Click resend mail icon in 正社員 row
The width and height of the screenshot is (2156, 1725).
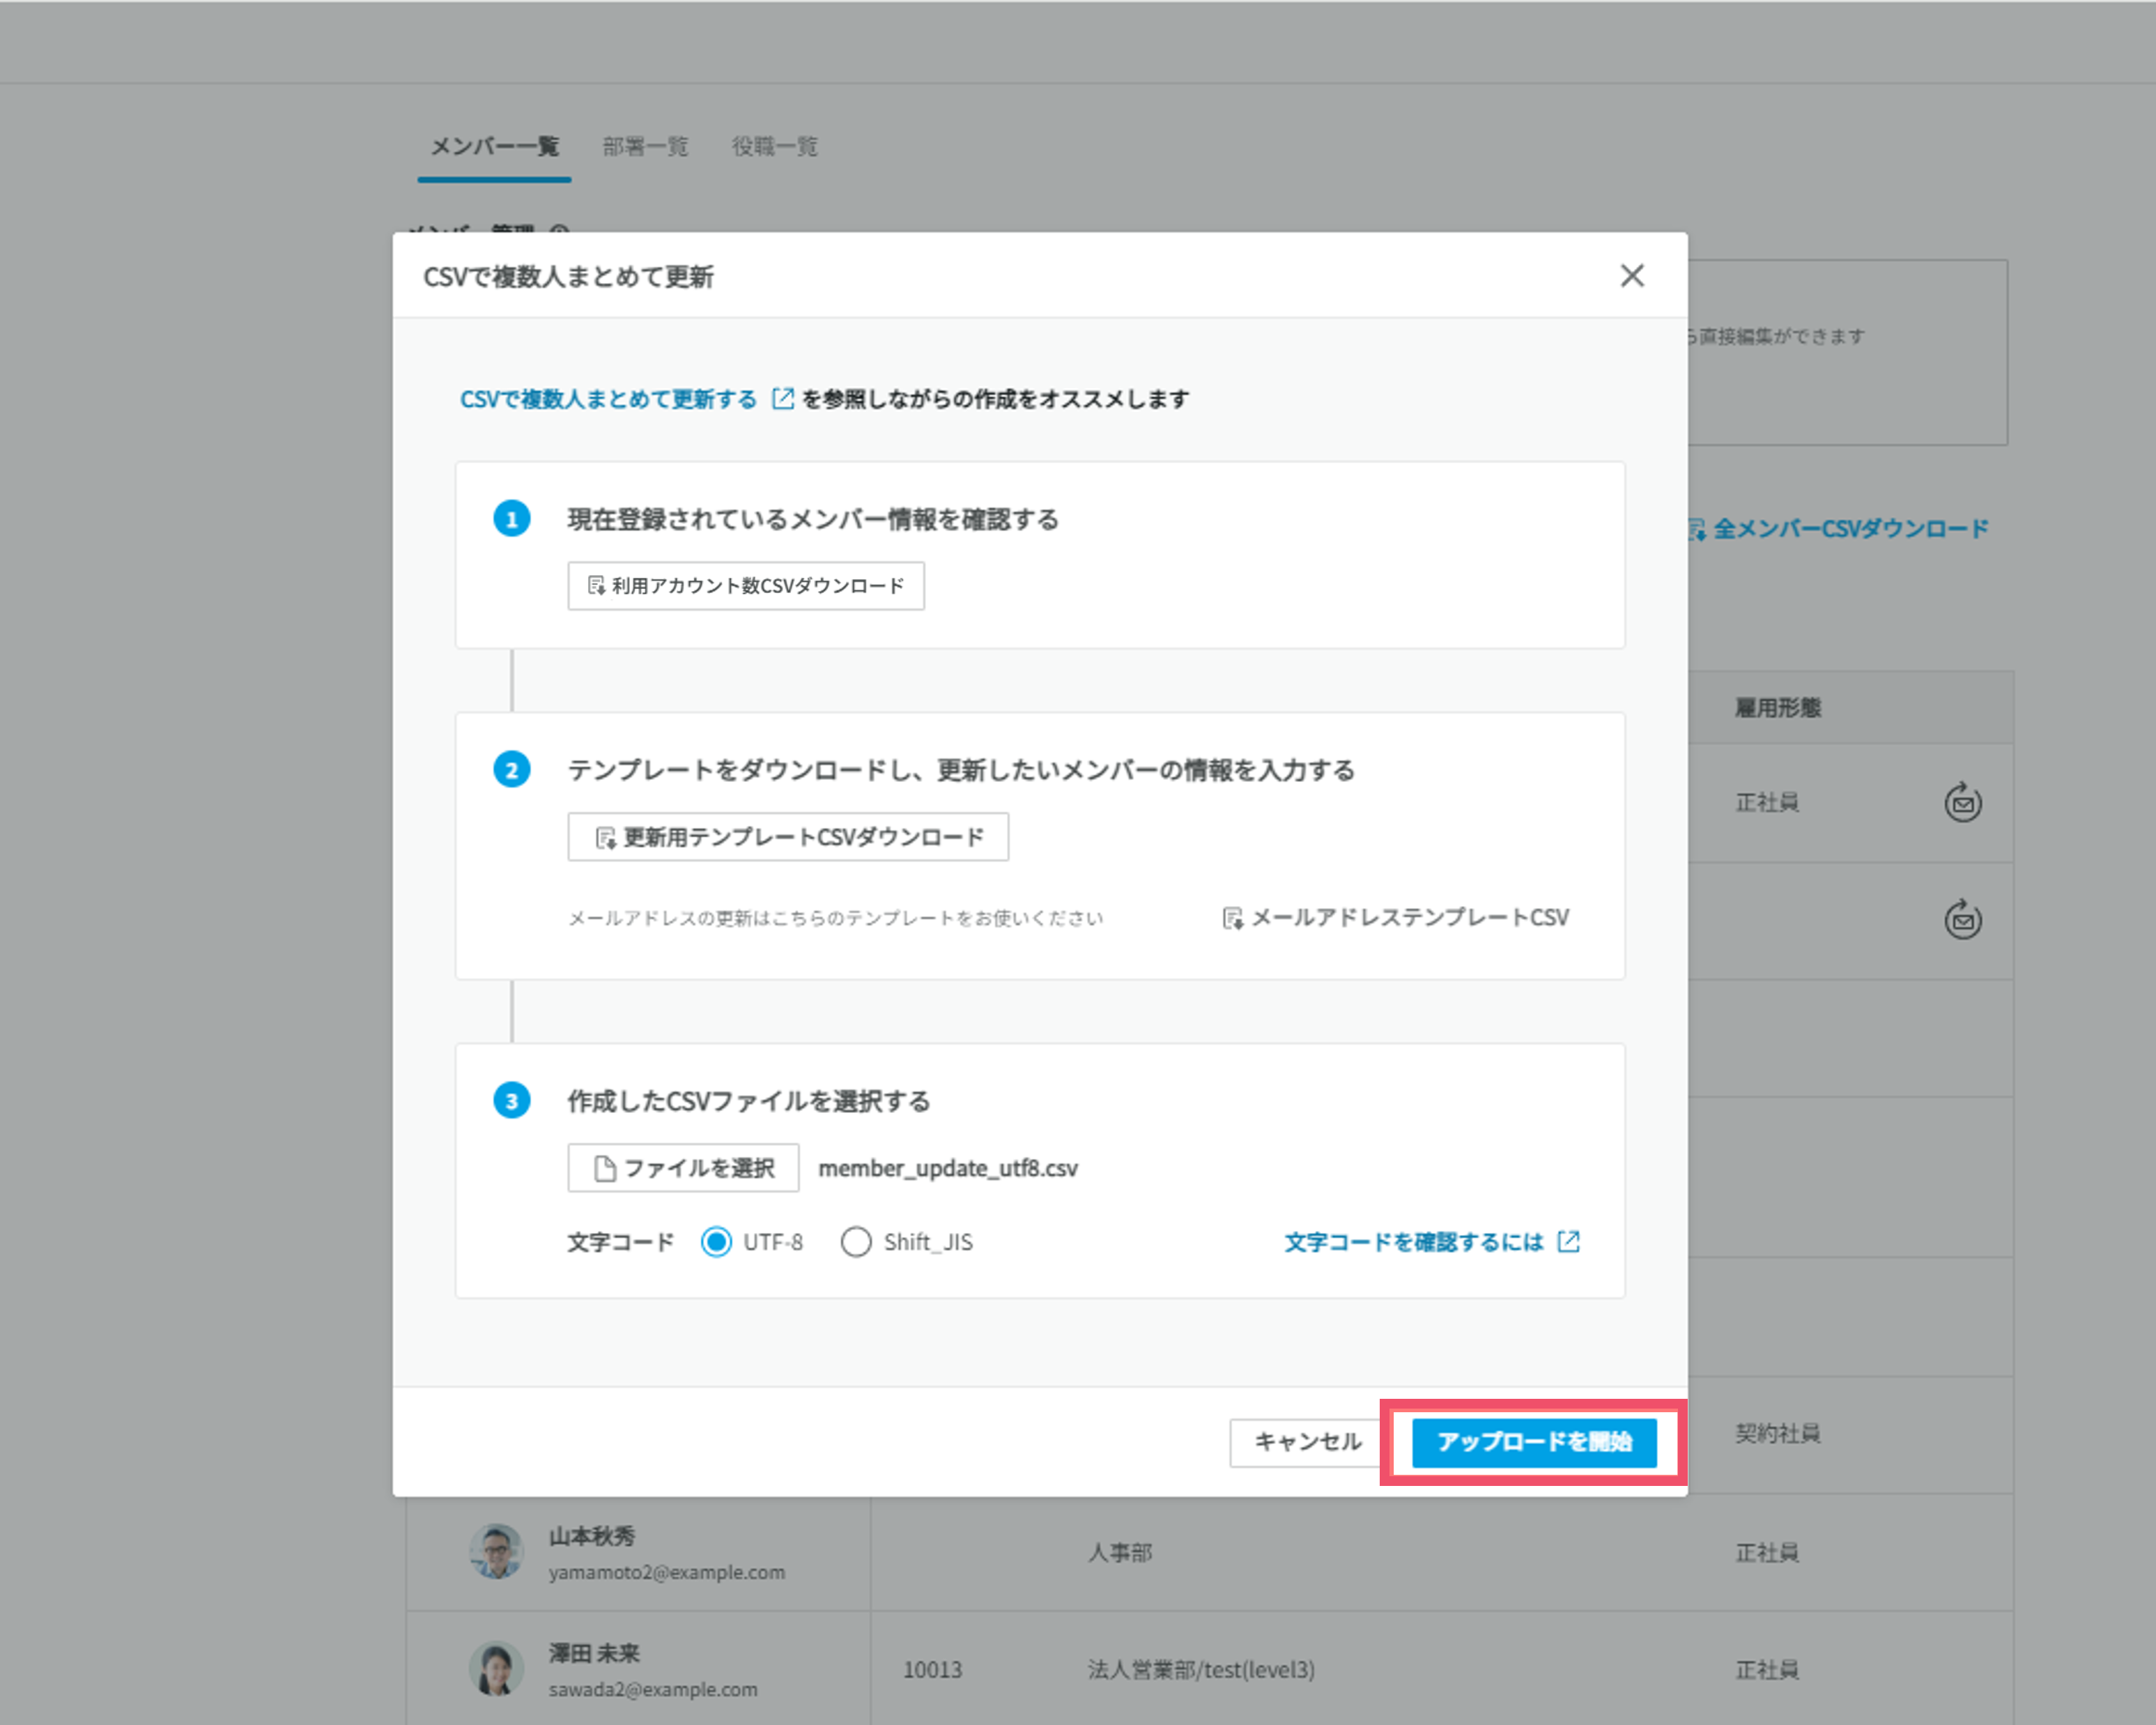coord(1963,802)
